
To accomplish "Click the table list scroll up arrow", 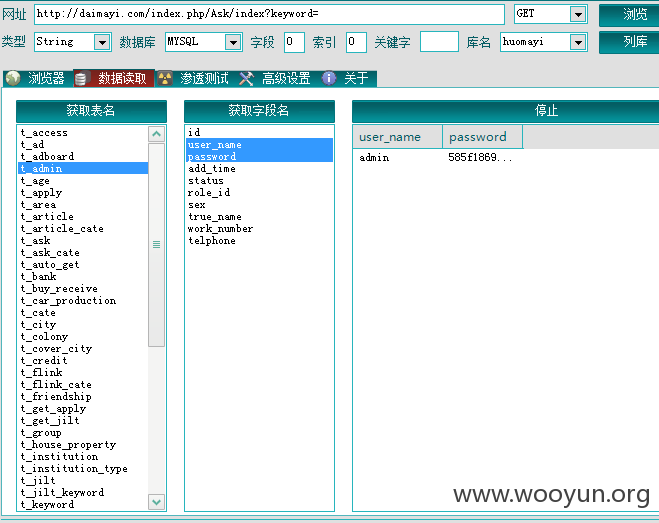I will point(156,134).
